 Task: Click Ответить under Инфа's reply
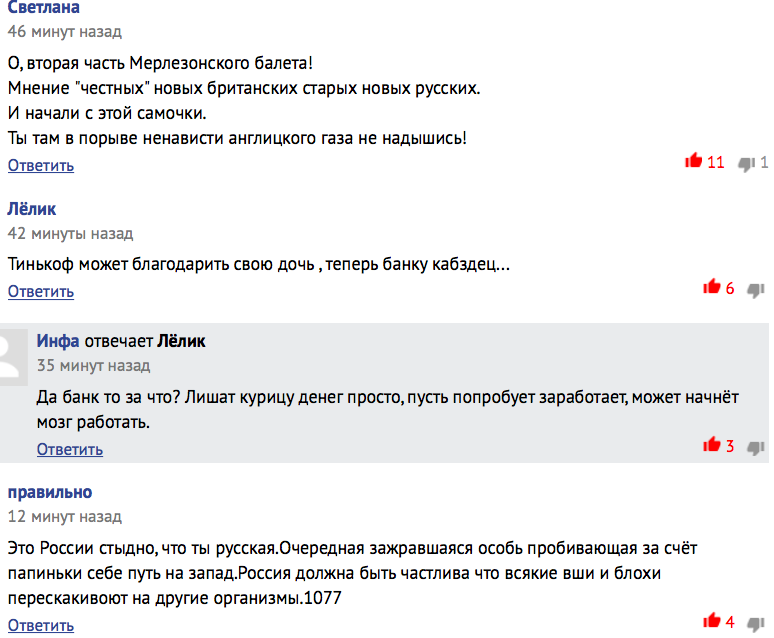tap(70, 449)
